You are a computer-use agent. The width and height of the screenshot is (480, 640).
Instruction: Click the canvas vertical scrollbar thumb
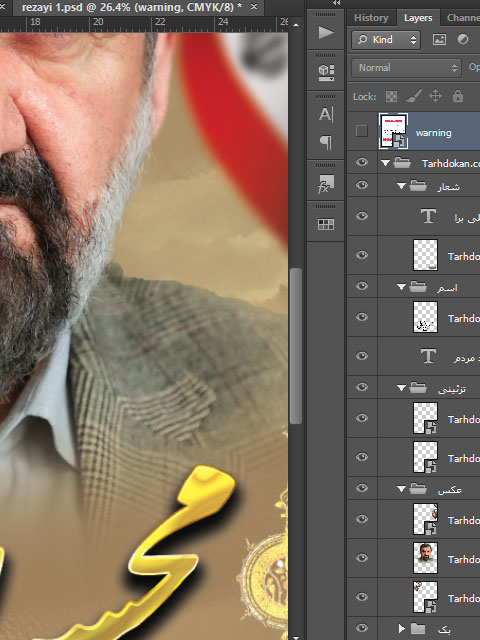tap(296, 346)
